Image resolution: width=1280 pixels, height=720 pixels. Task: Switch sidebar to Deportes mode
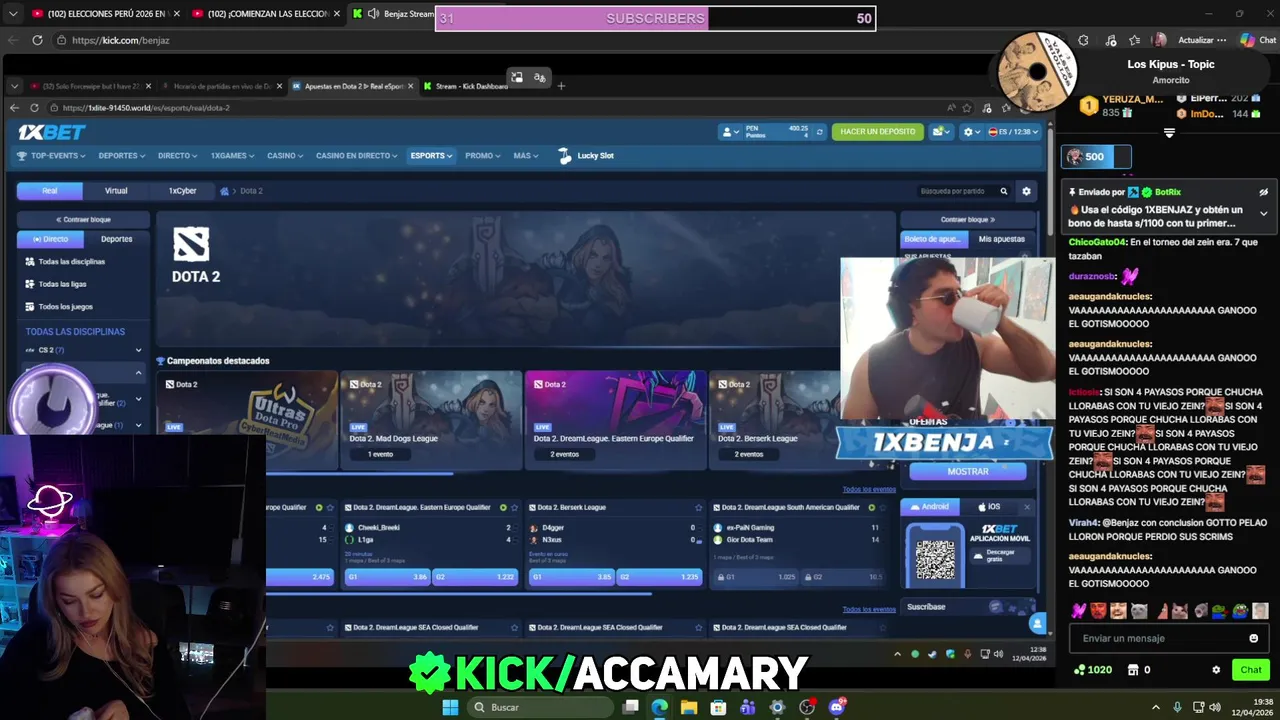coord(116,239)
